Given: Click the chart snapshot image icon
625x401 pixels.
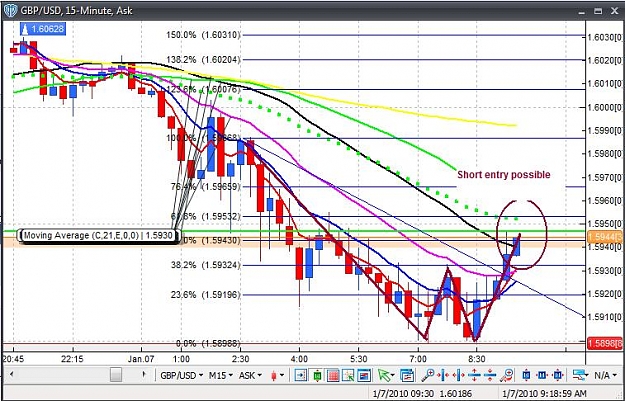Looking at the screenshot, I should (x=364, y=375).
